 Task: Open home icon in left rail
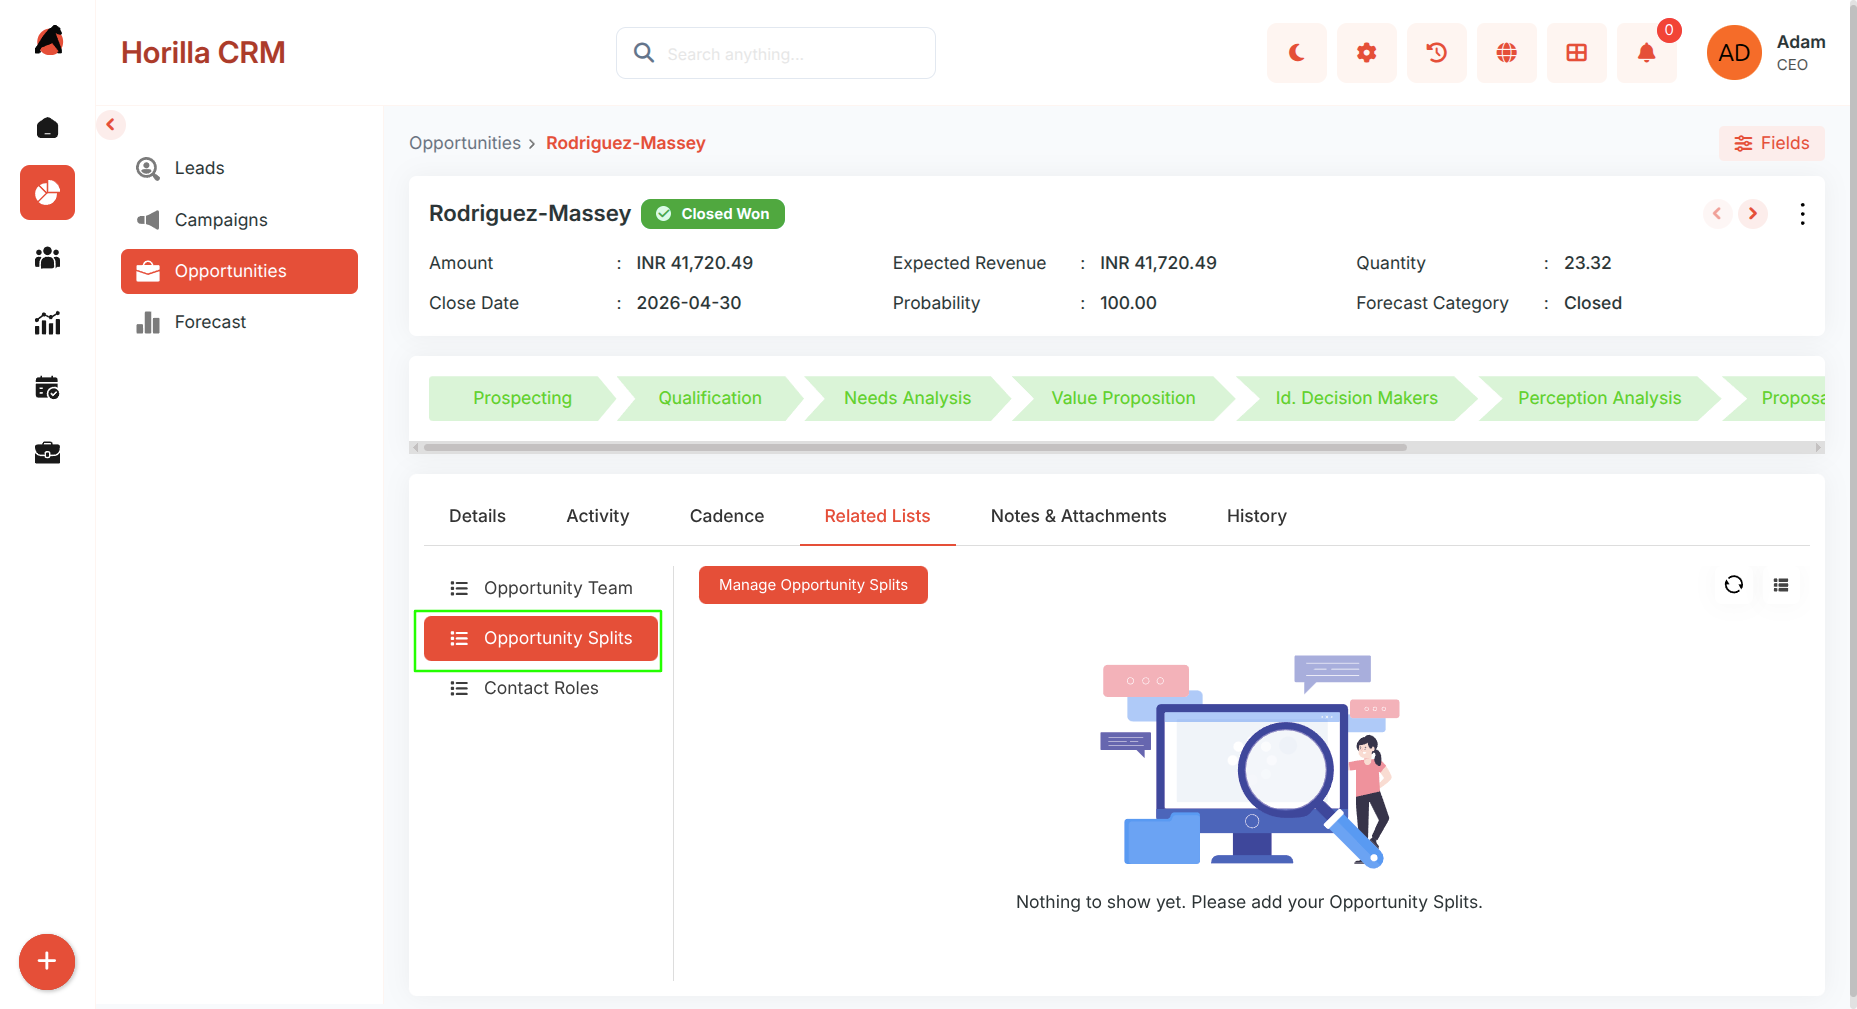pyautogui.click(x=47, y=128)
